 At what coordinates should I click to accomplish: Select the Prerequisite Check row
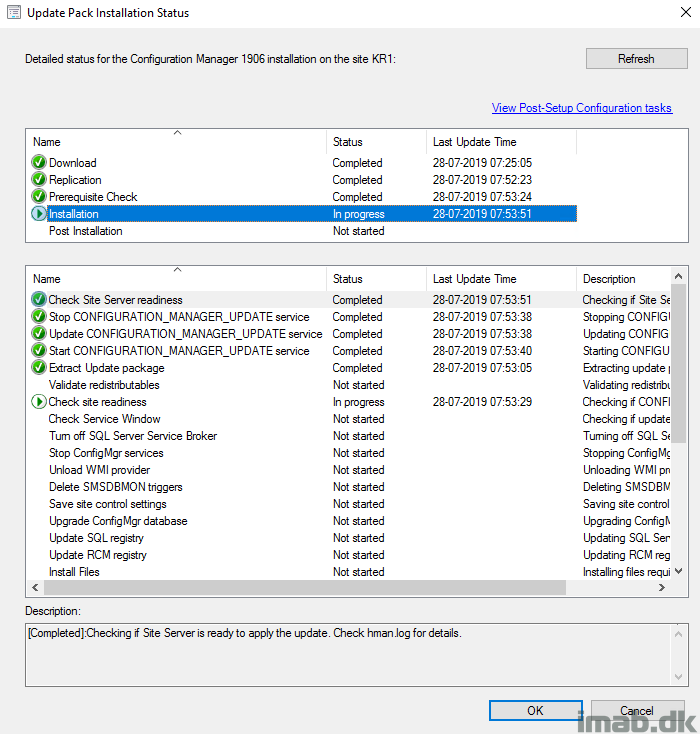302,197
